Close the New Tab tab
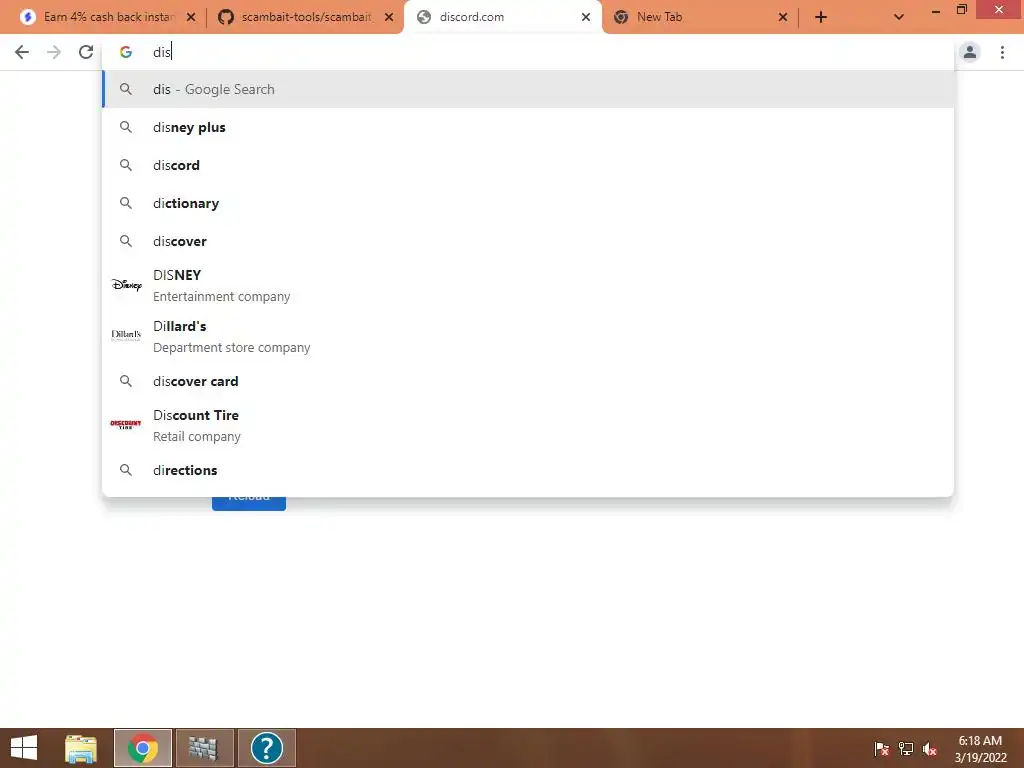 [783, 17]
